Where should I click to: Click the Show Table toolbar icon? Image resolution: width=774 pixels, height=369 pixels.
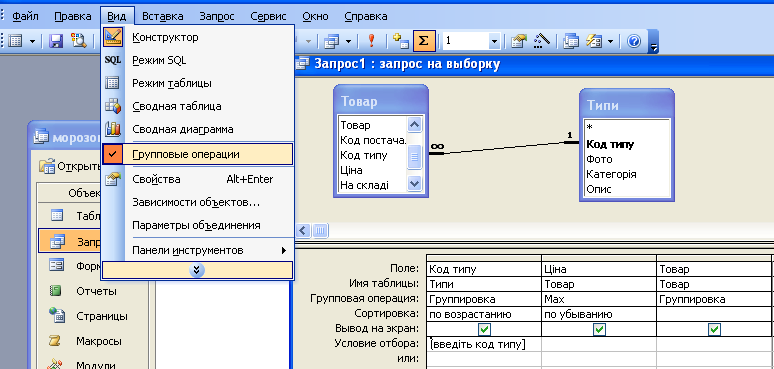click(400, 41)
